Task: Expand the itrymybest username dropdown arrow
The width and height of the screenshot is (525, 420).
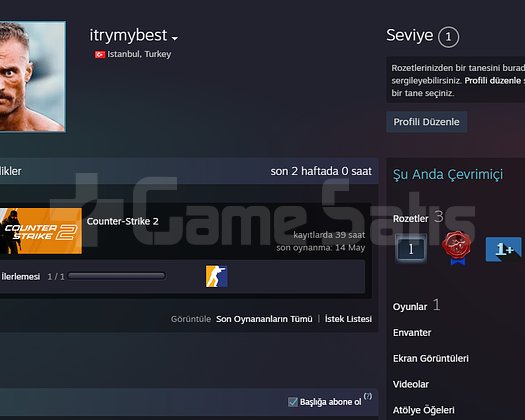Action: point(174,39)
